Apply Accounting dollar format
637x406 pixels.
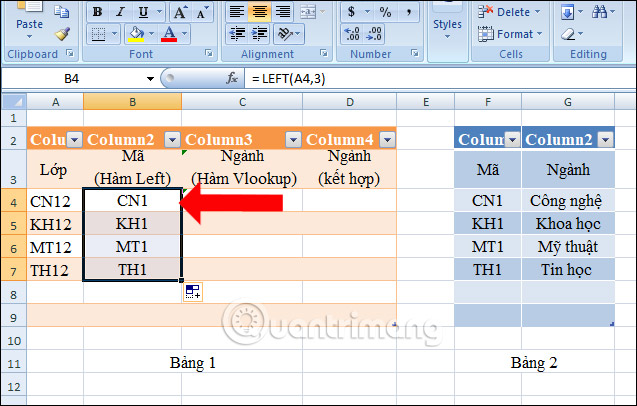click(351, 12)
